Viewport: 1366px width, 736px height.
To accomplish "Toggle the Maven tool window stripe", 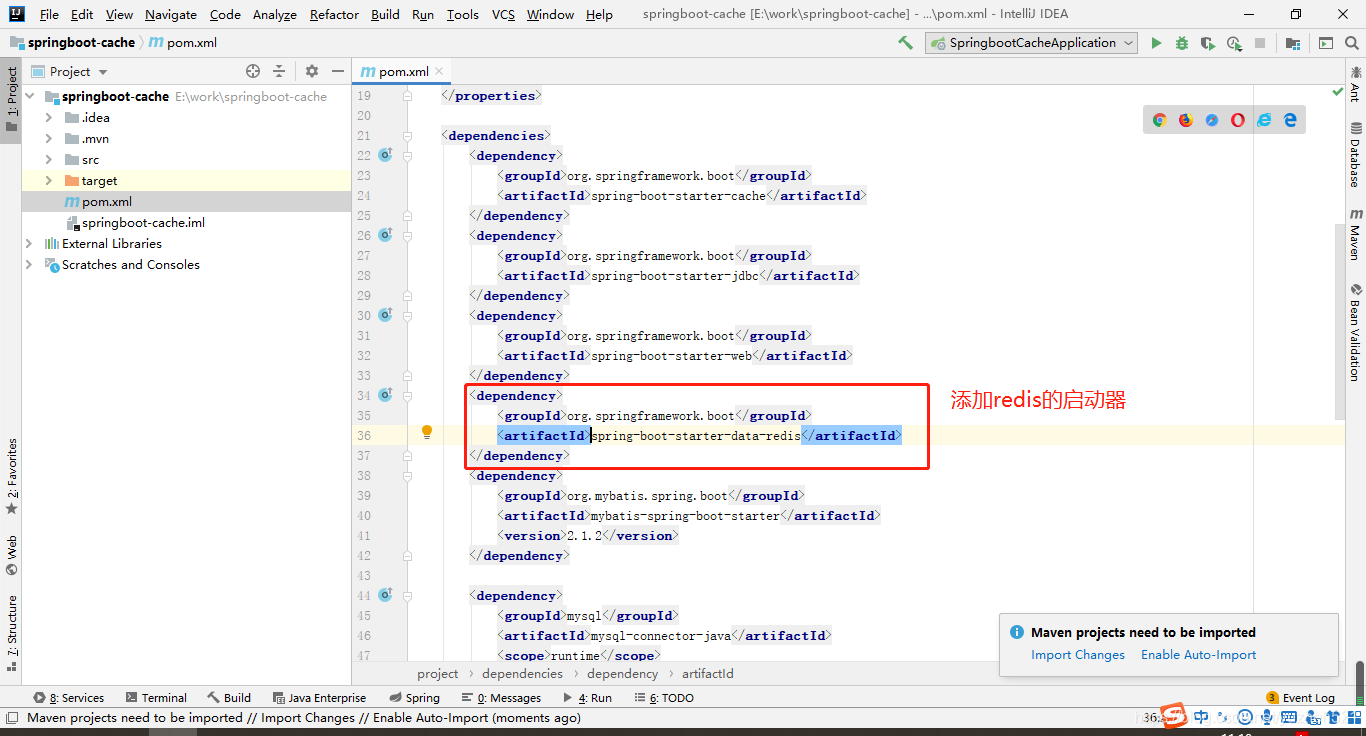I will click(1355, 235).
